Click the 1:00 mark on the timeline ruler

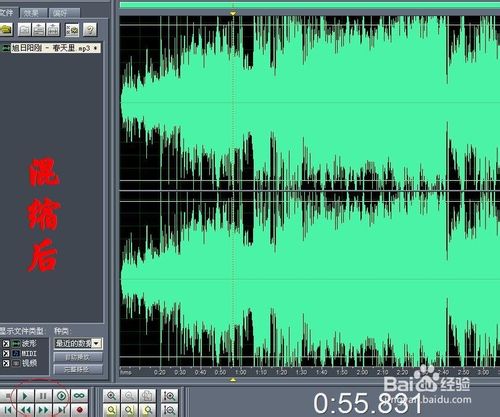[241, 372]
